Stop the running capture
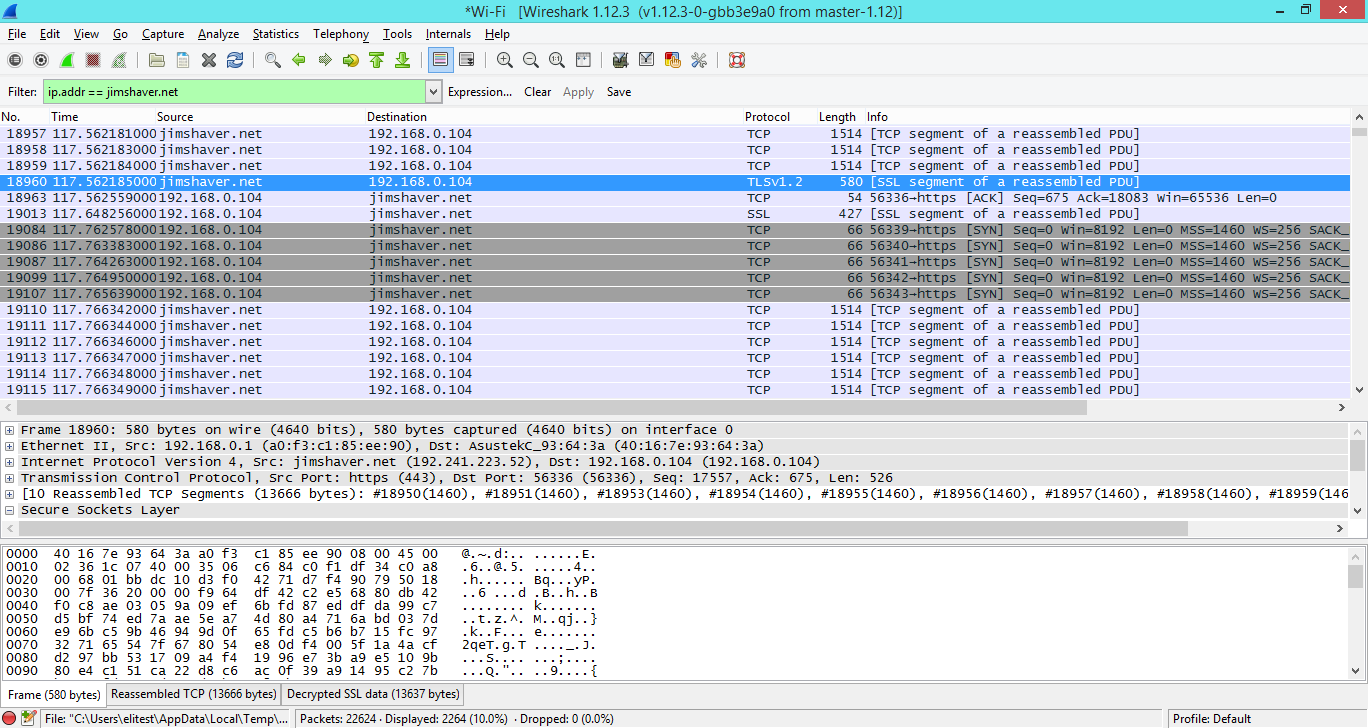 click(93, 60)
